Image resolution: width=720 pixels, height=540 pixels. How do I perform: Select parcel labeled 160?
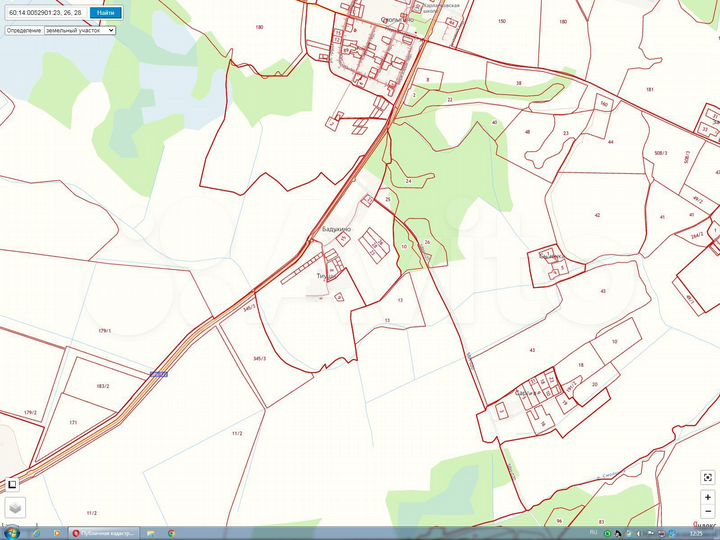tap(604, 104)
